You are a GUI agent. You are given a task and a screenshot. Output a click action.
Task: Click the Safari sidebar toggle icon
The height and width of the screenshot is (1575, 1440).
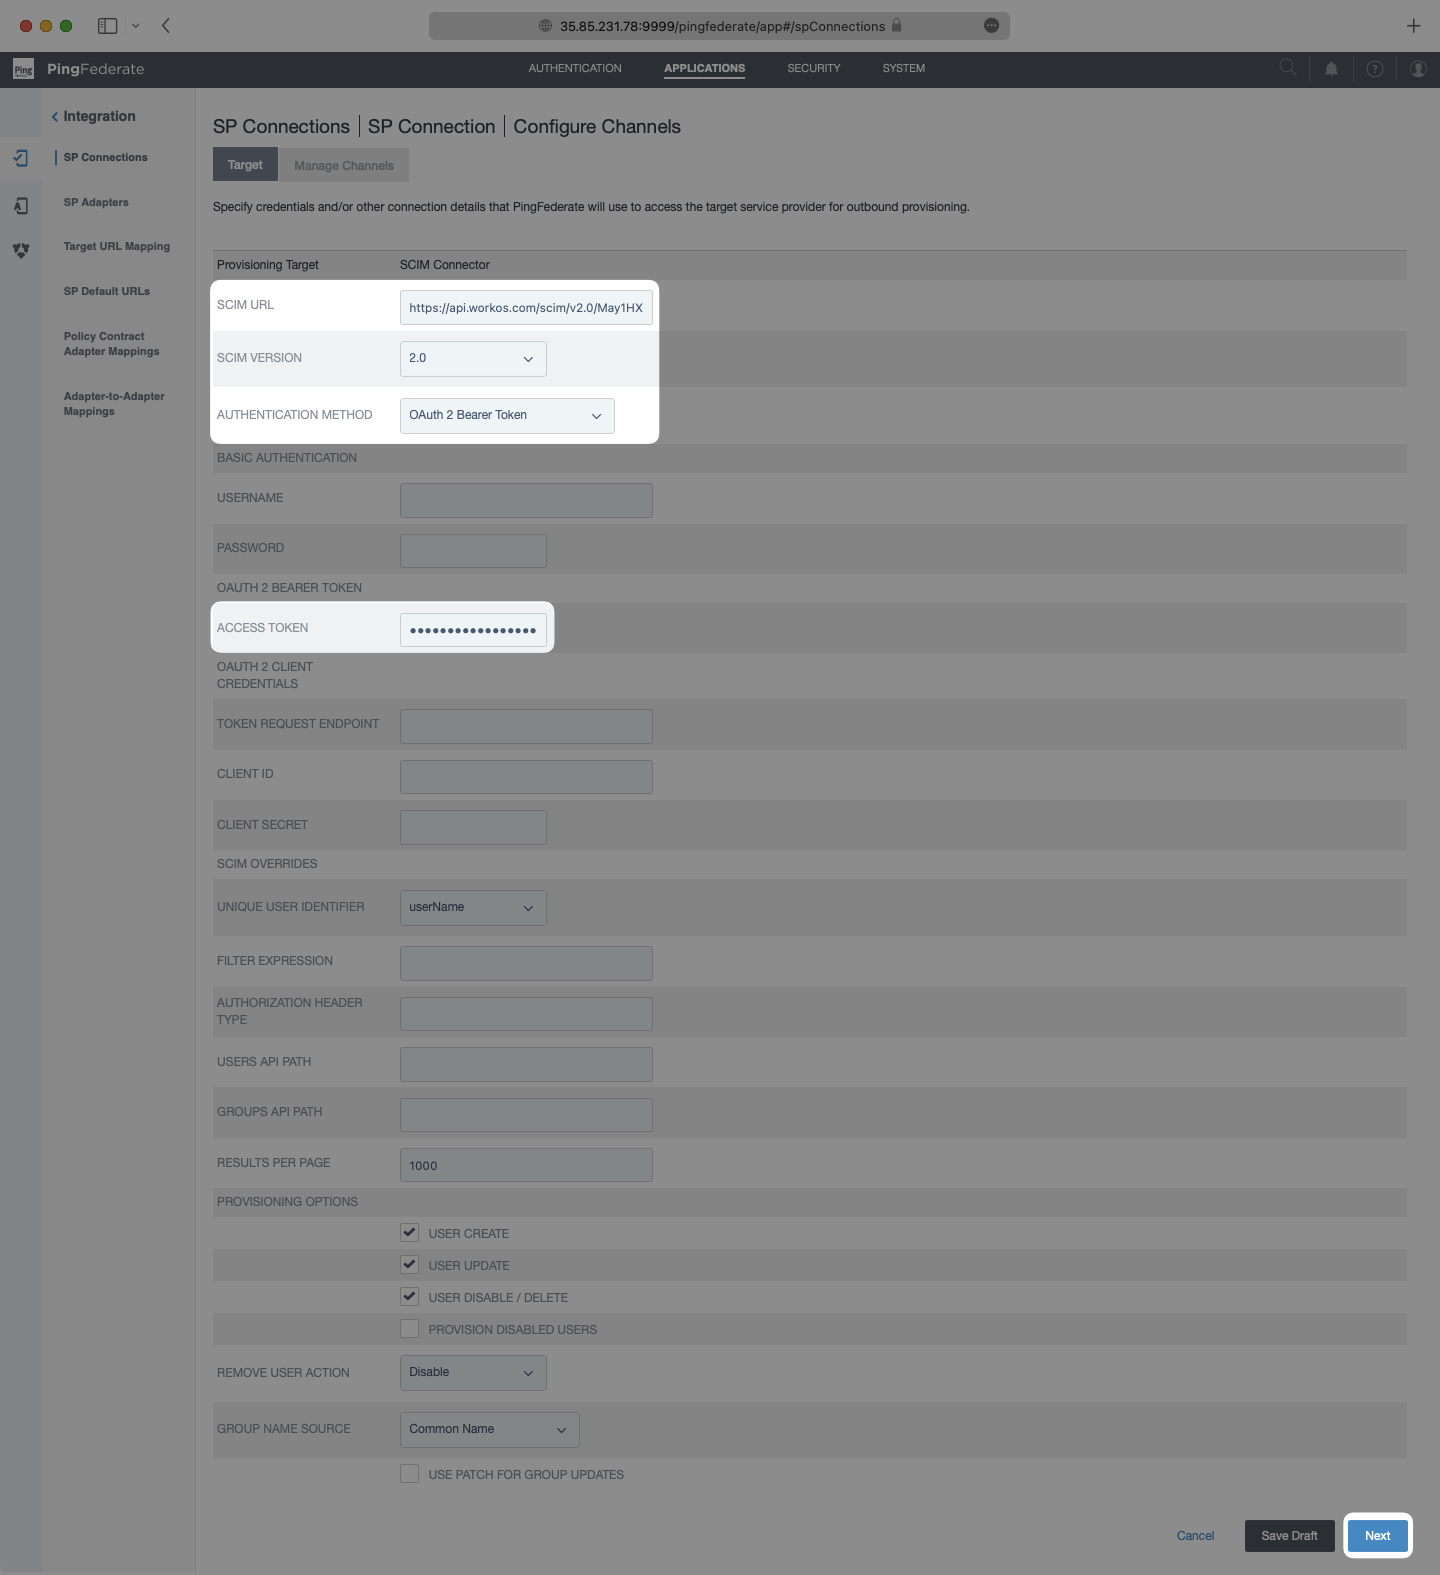pyautogui.click(x=107, y=26)
